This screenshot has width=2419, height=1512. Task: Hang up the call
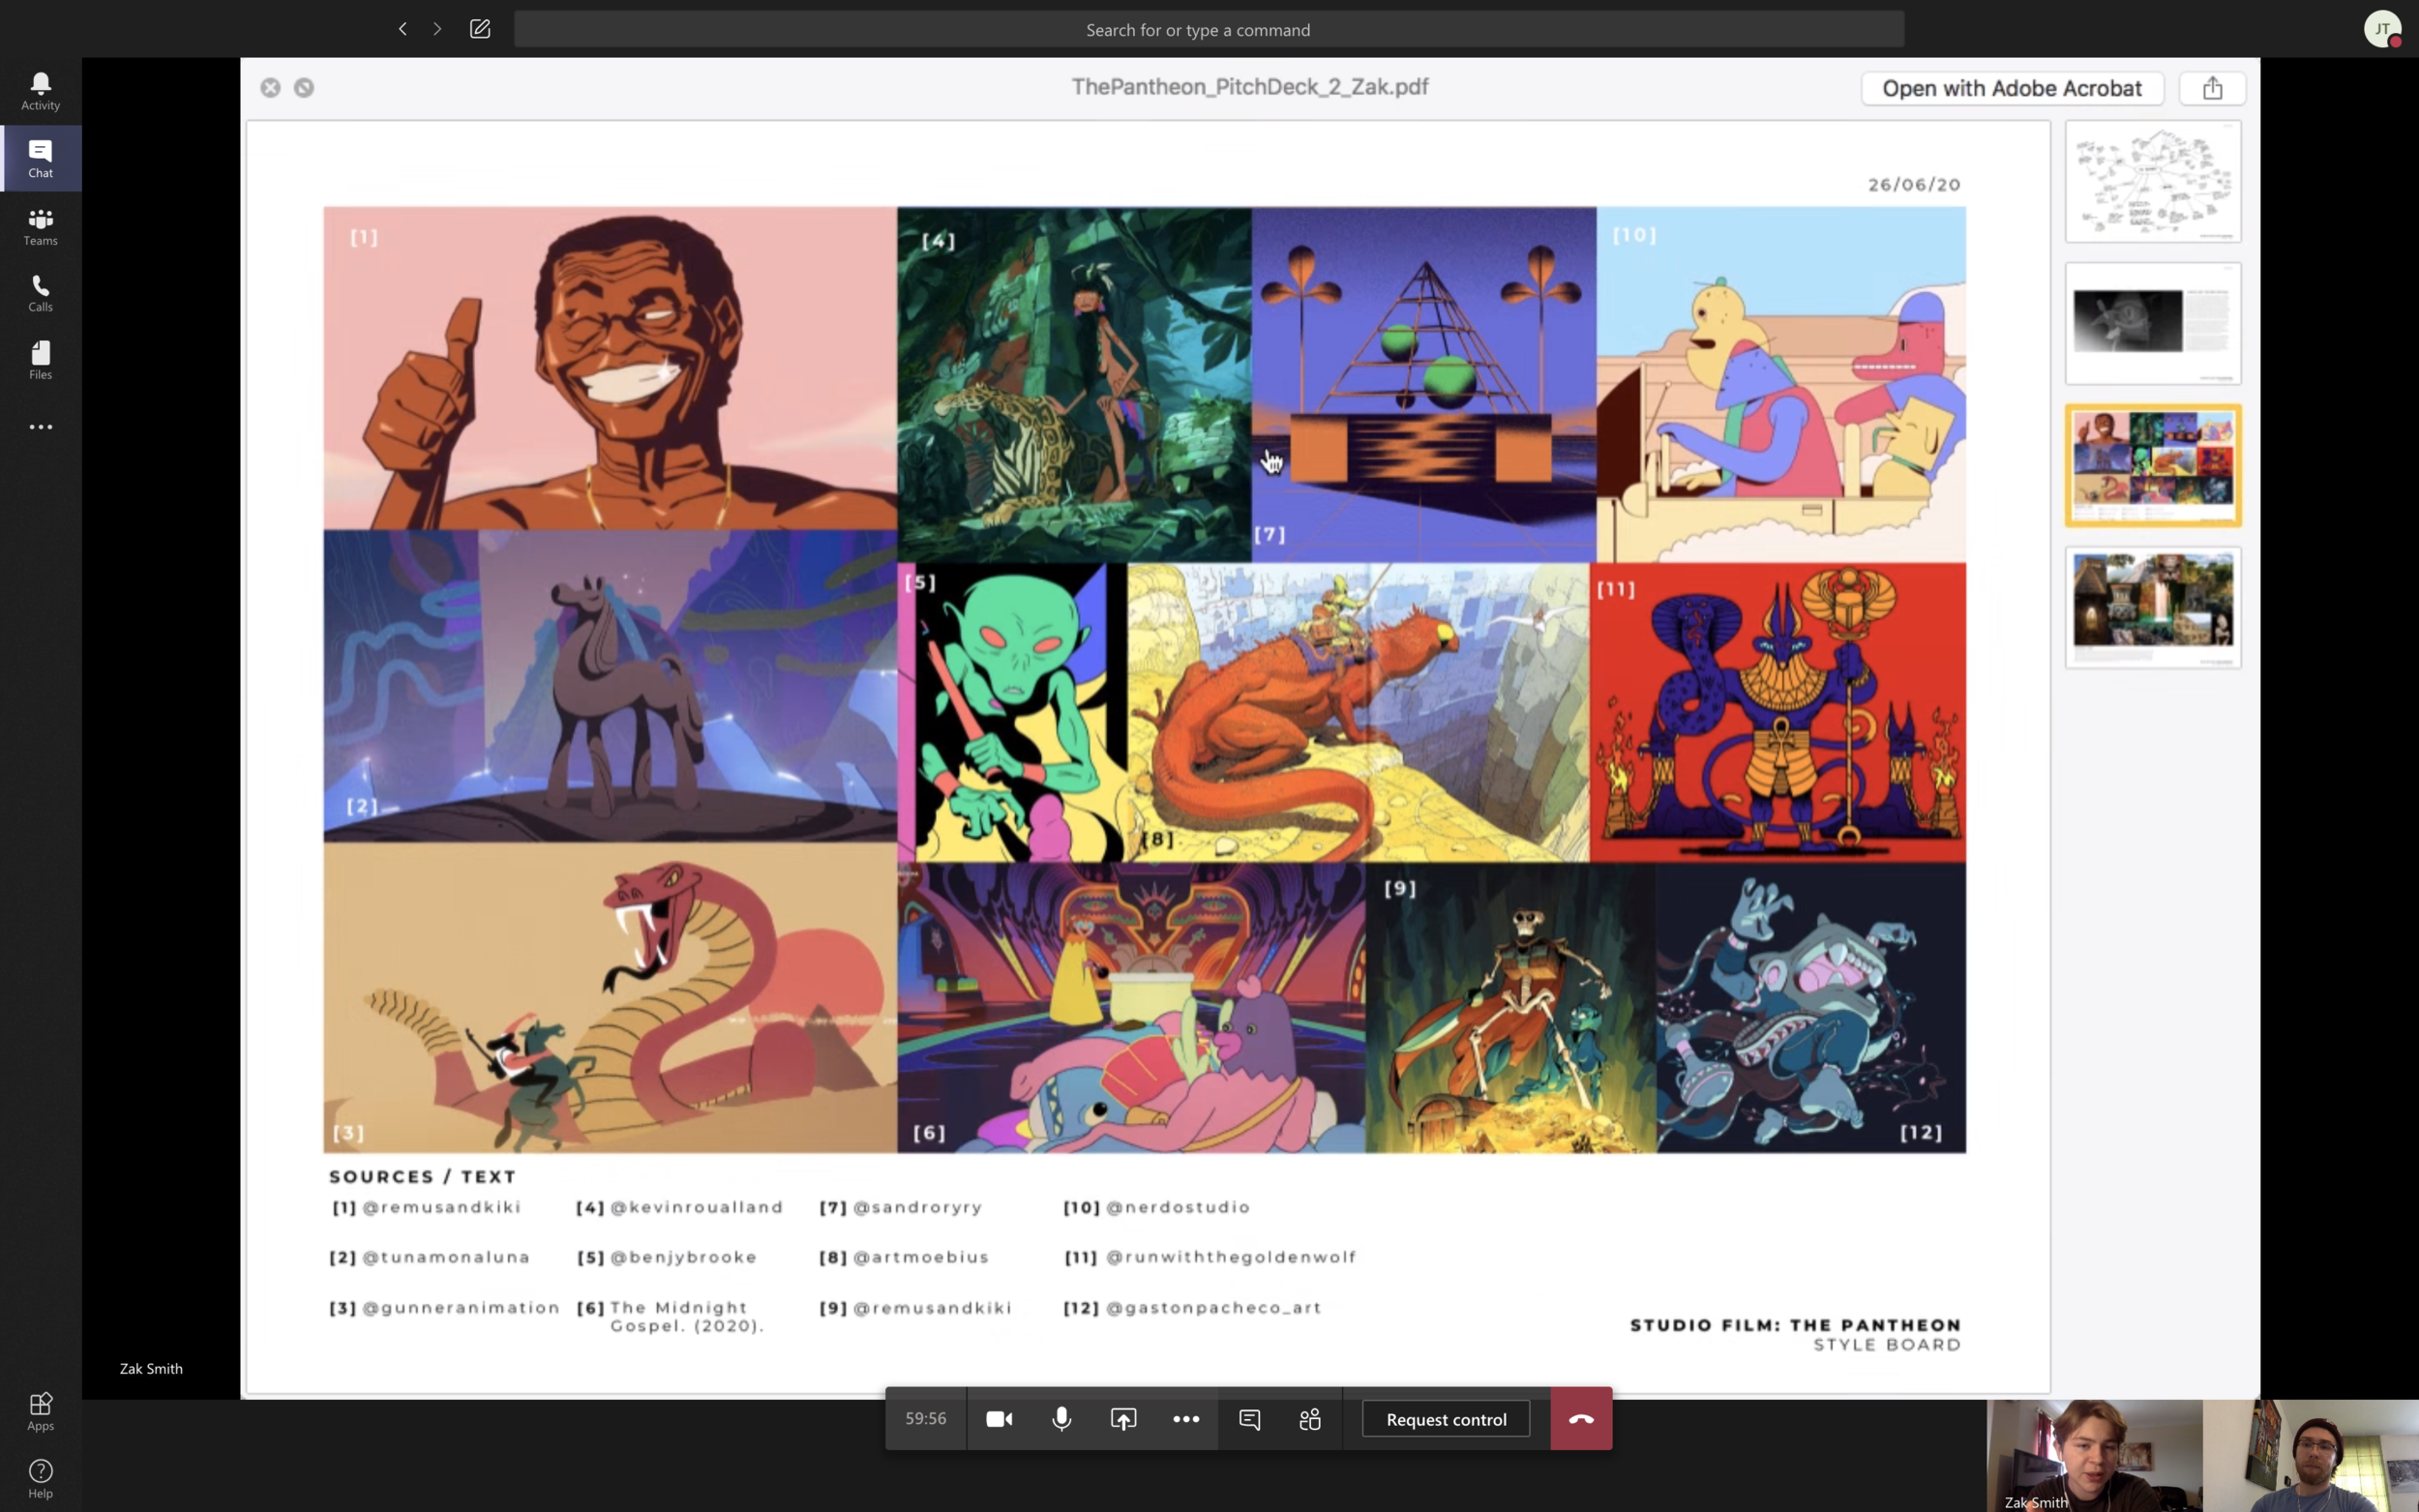click(x=1581, y=1418)
